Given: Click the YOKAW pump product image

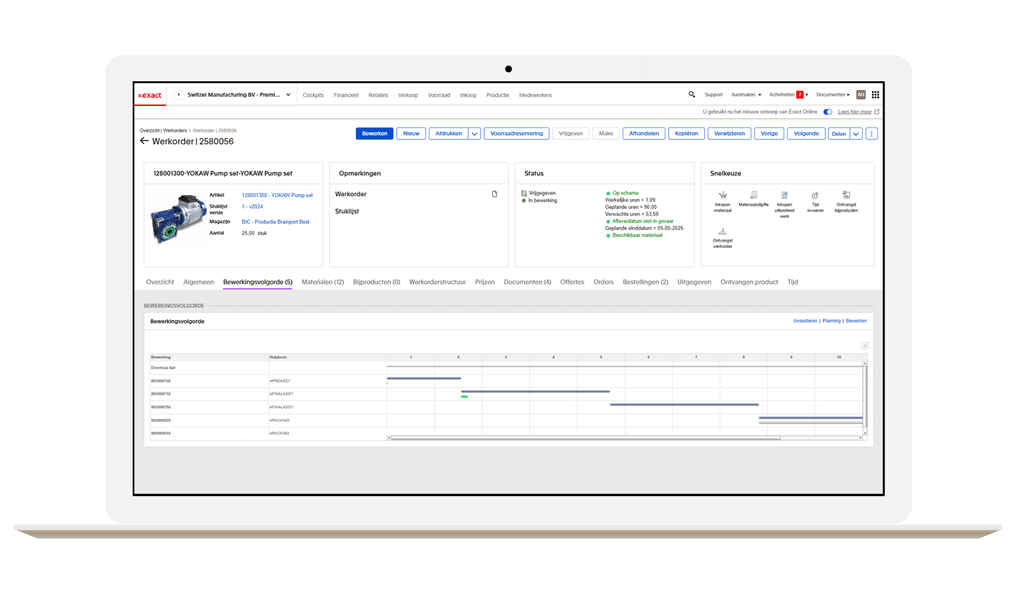Looking at the screenshot, I should 177,216.
